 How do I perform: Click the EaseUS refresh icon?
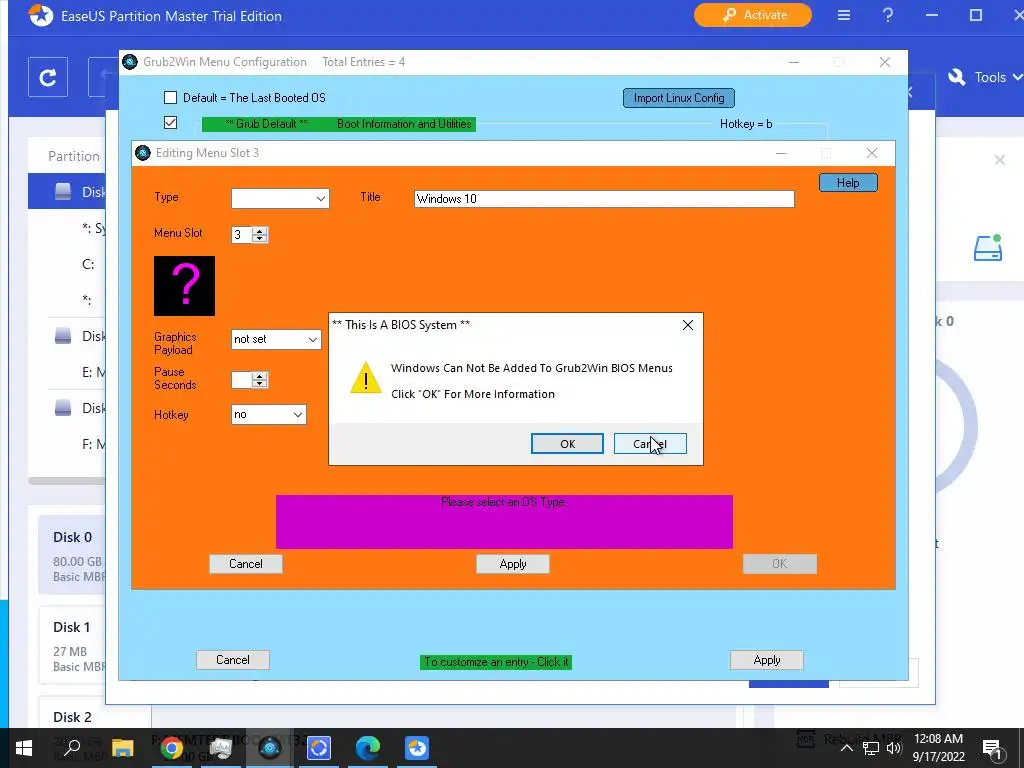coord(48,78)
